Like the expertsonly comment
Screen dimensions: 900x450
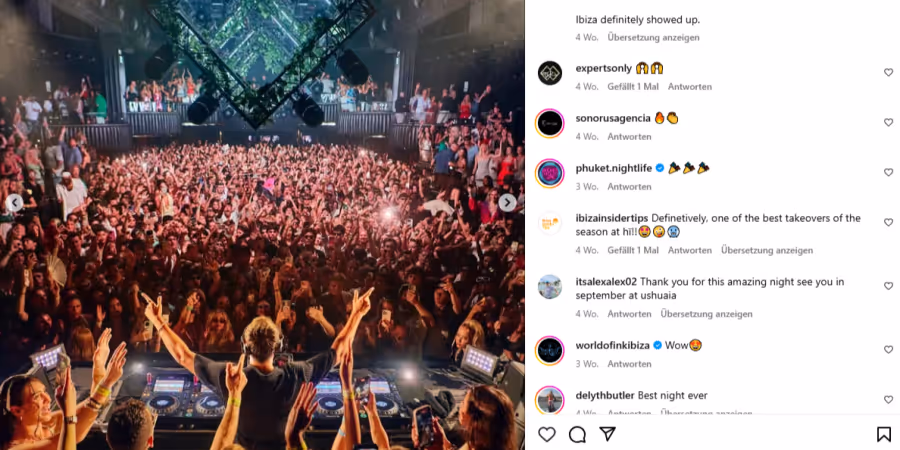889,72
